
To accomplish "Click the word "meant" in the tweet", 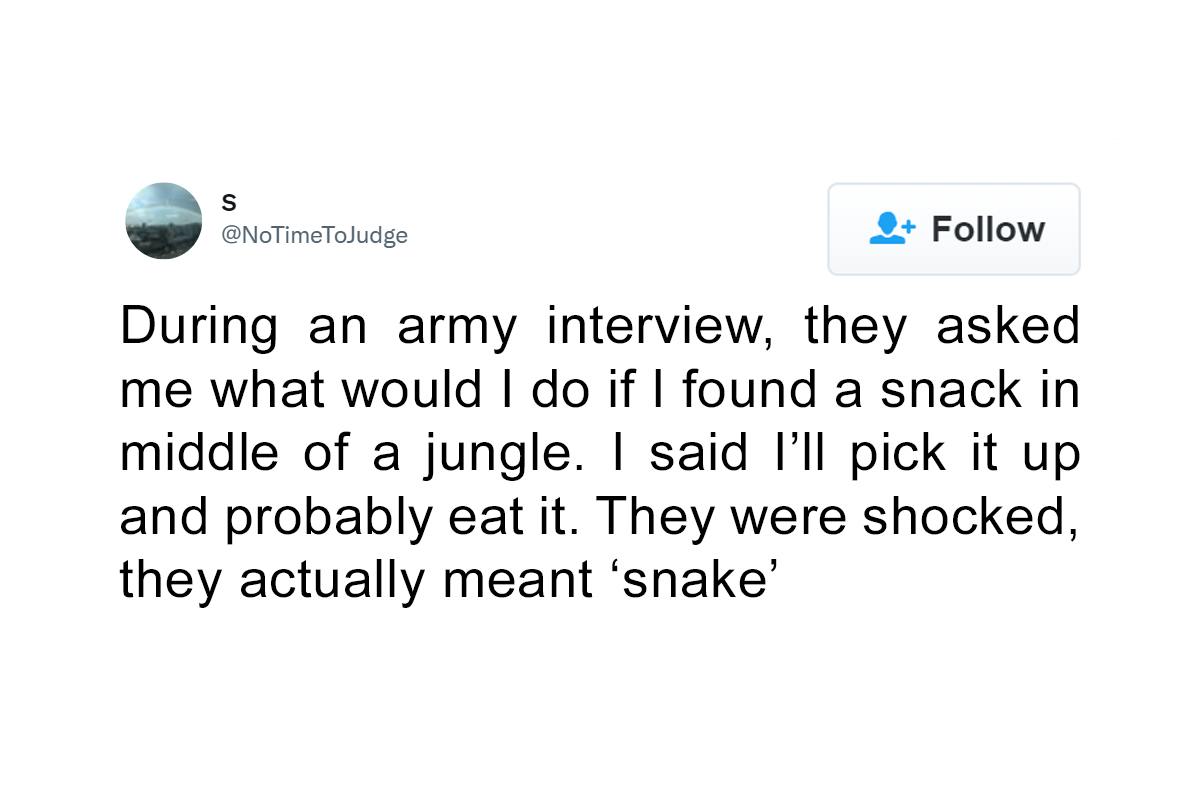I will (517, 583).
